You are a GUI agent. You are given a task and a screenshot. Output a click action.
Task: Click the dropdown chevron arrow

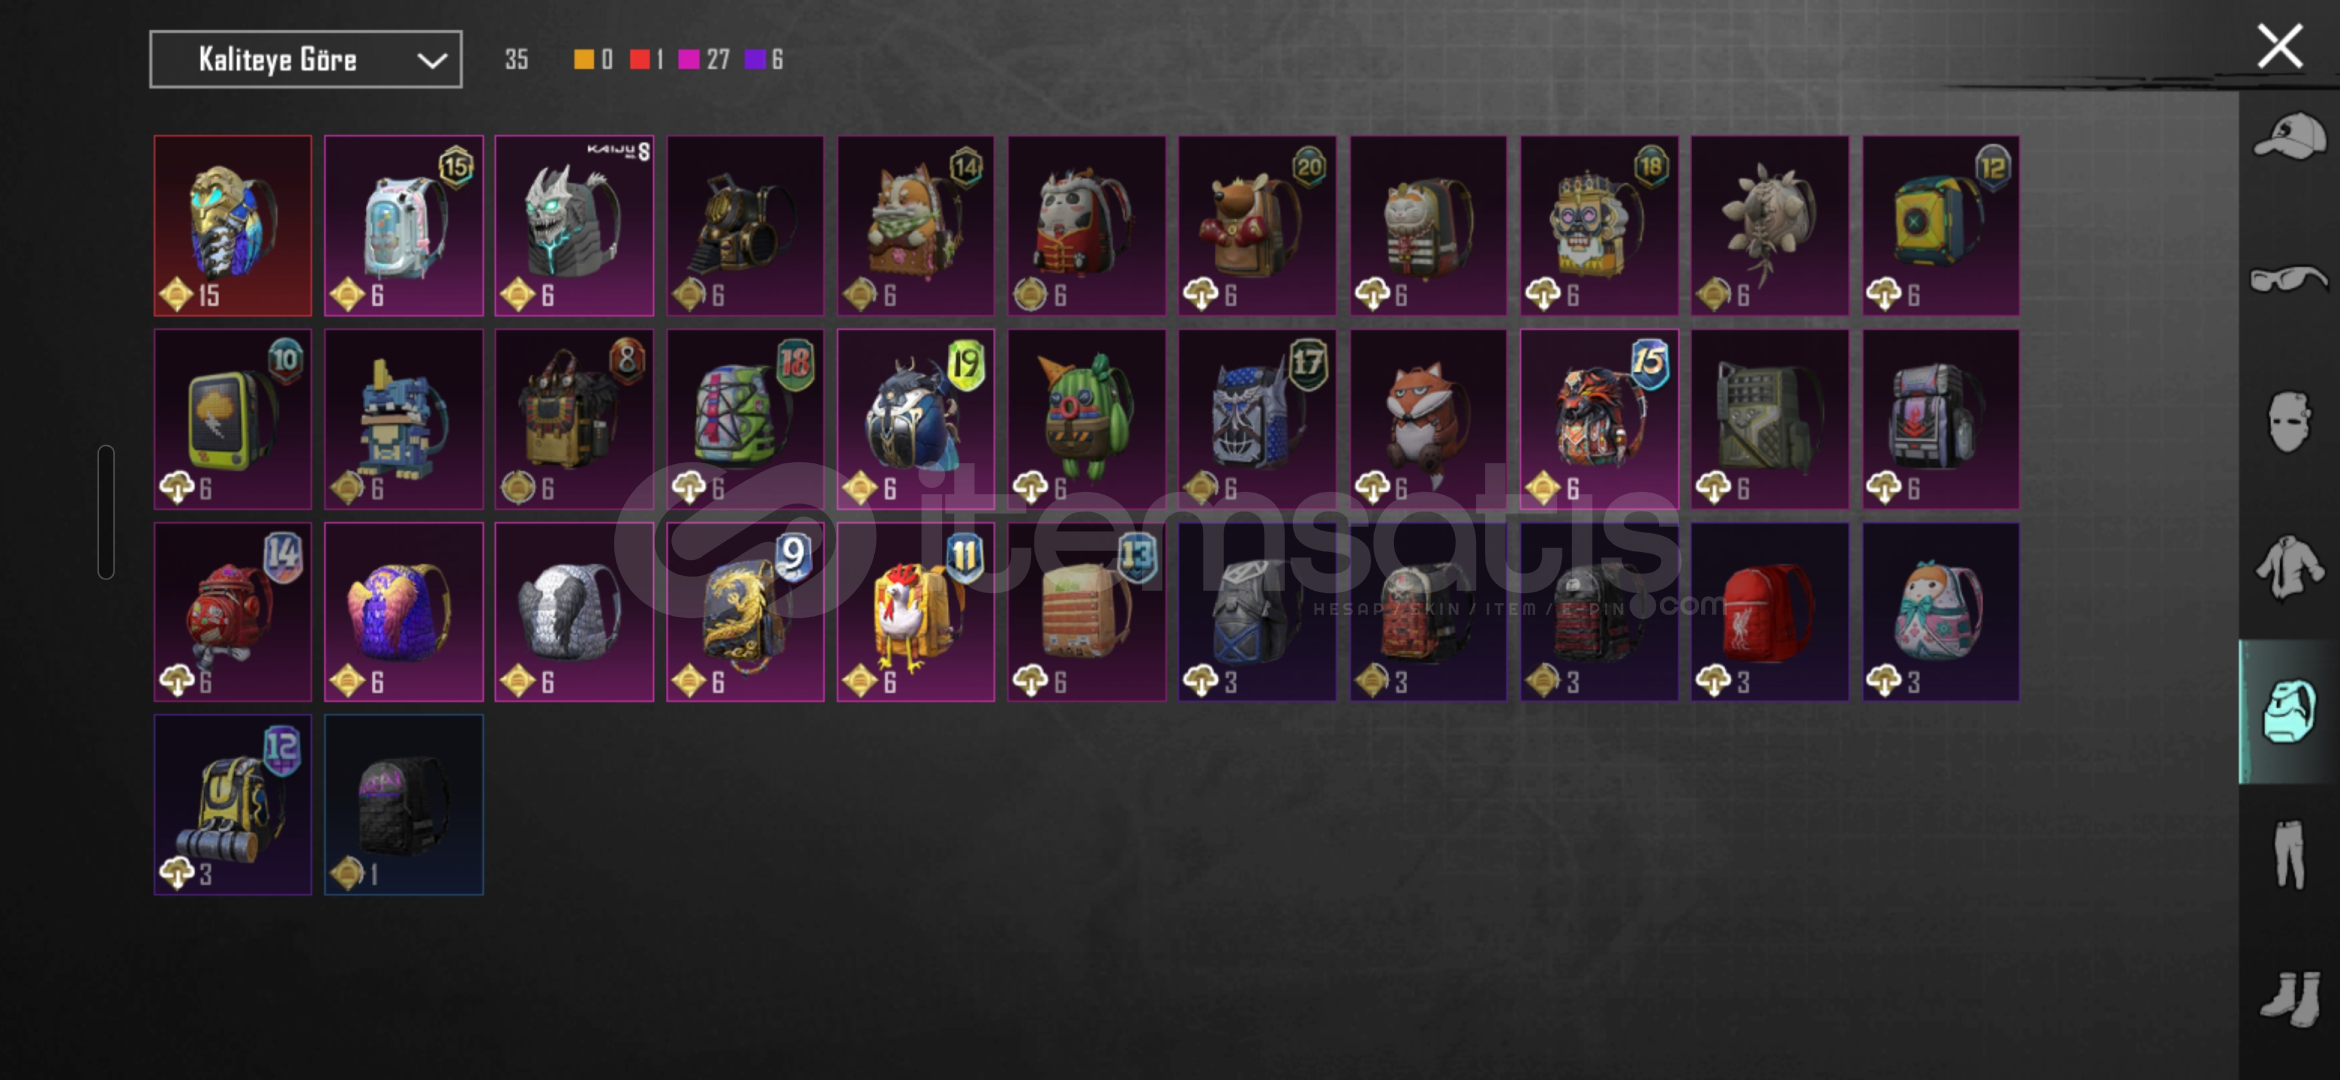[432, 60]
